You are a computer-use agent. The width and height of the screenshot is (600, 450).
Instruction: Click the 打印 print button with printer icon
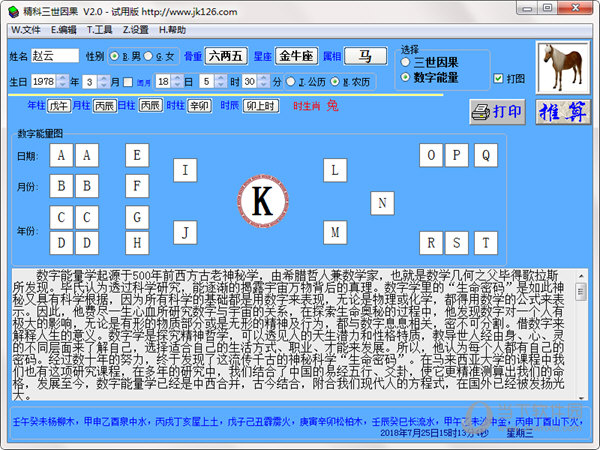(x=497, y=112)
